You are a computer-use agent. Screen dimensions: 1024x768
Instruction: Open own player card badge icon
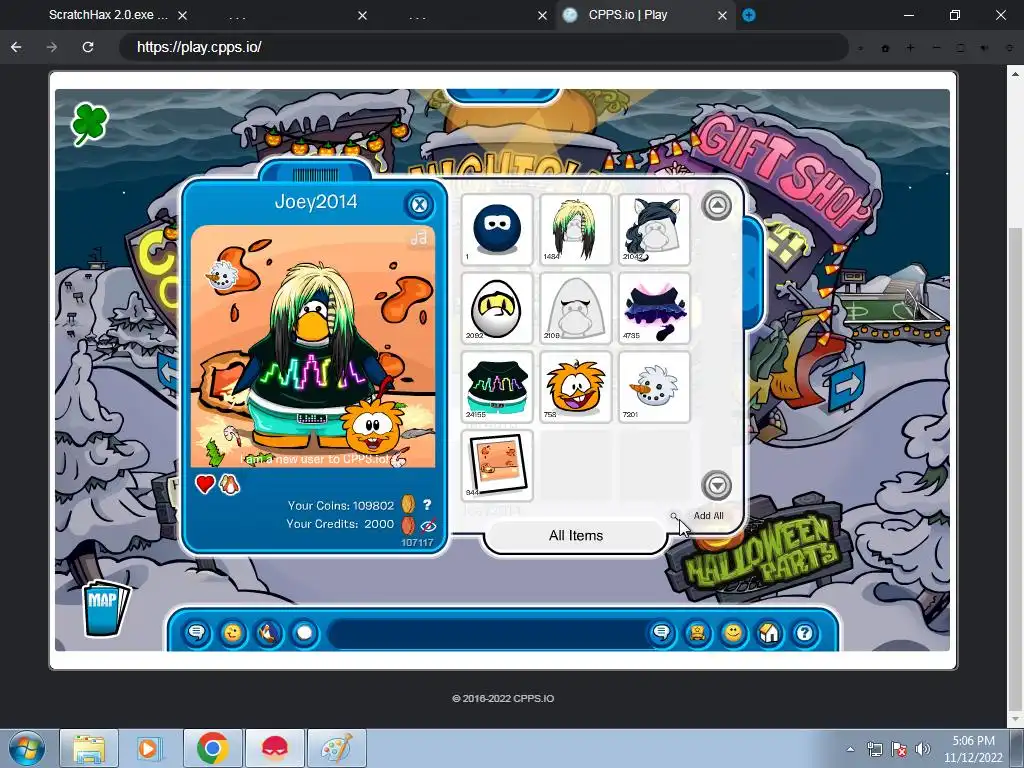(x=697, y=633)
